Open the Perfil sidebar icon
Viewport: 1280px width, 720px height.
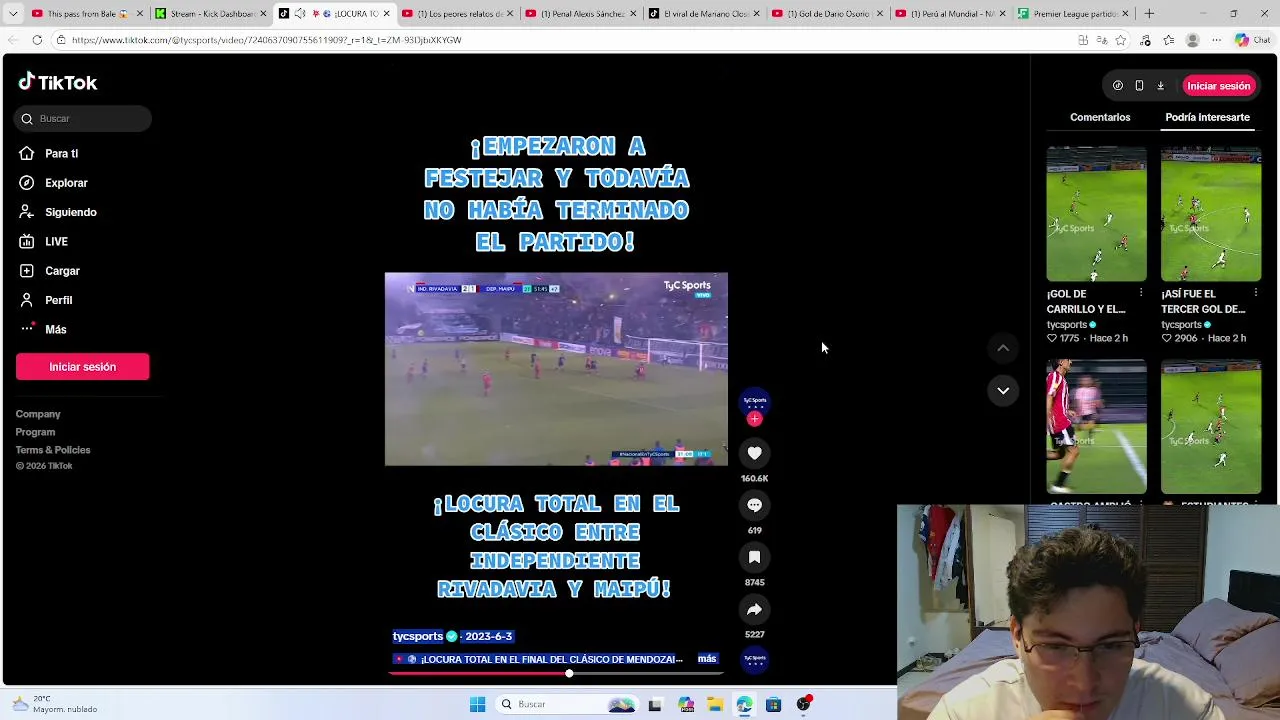point(27,300)
